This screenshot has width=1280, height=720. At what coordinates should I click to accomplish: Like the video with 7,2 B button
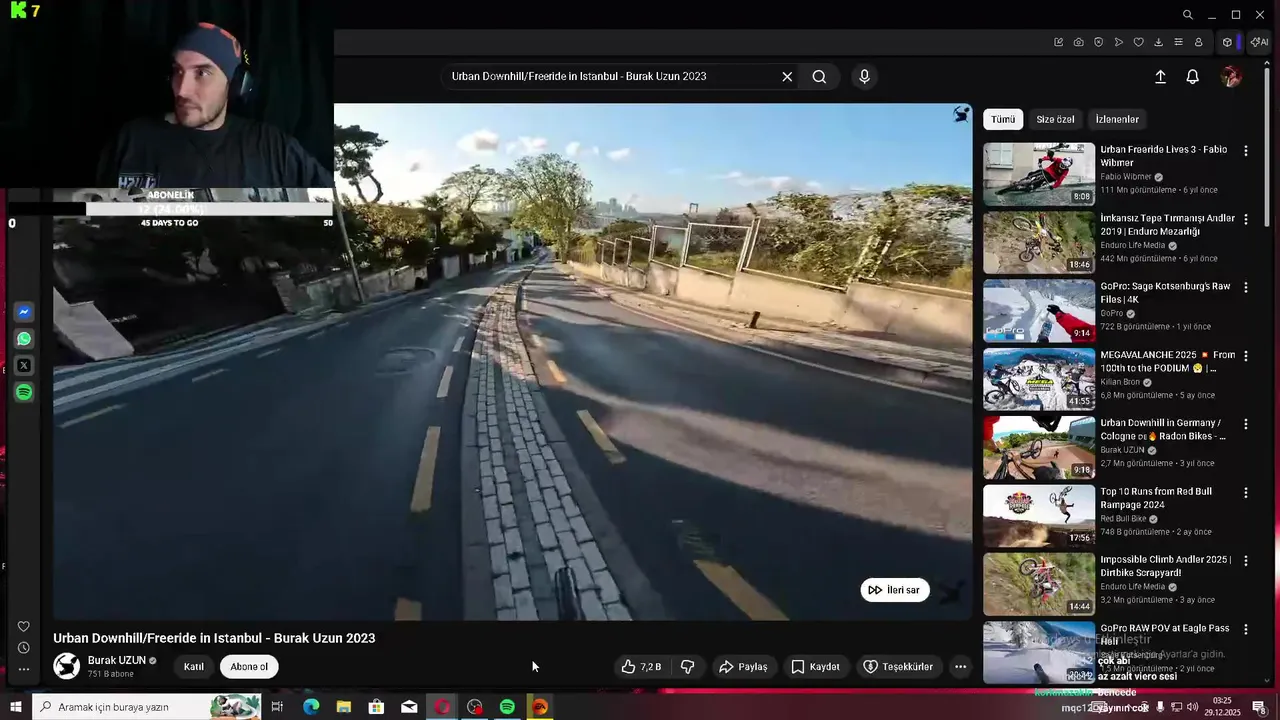[641, 667]
